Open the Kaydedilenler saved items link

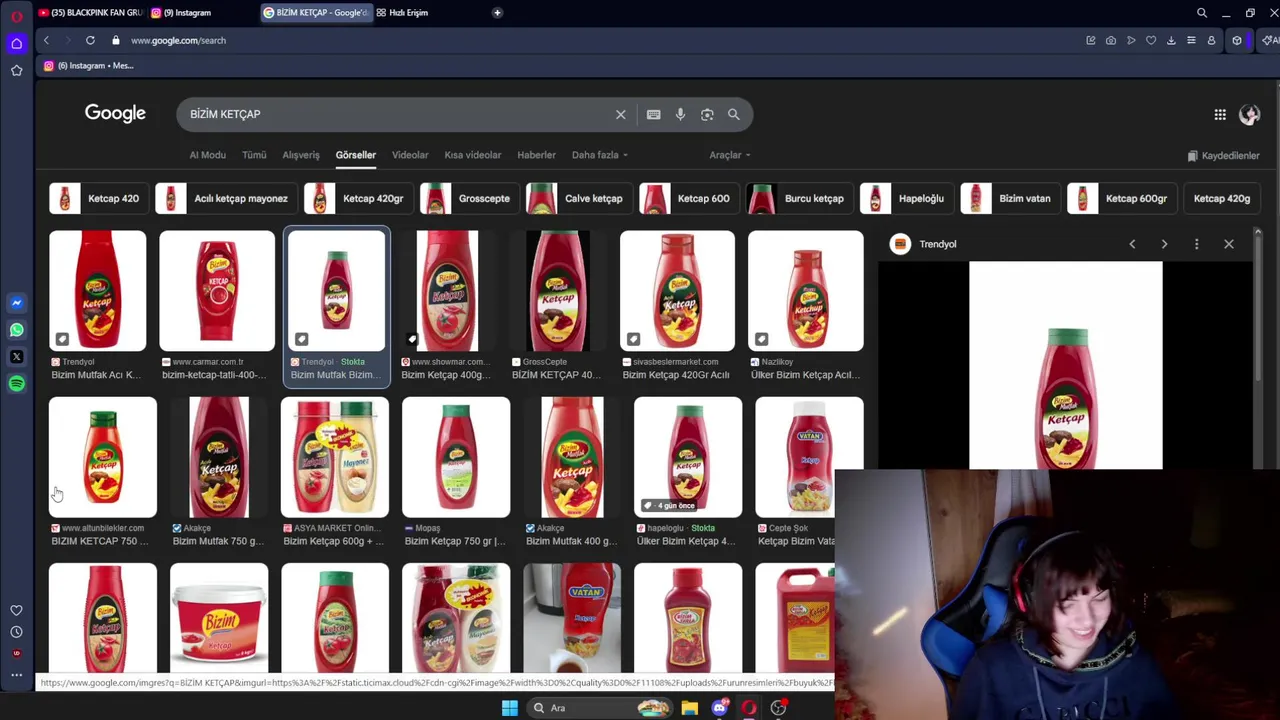(1223, 156)
